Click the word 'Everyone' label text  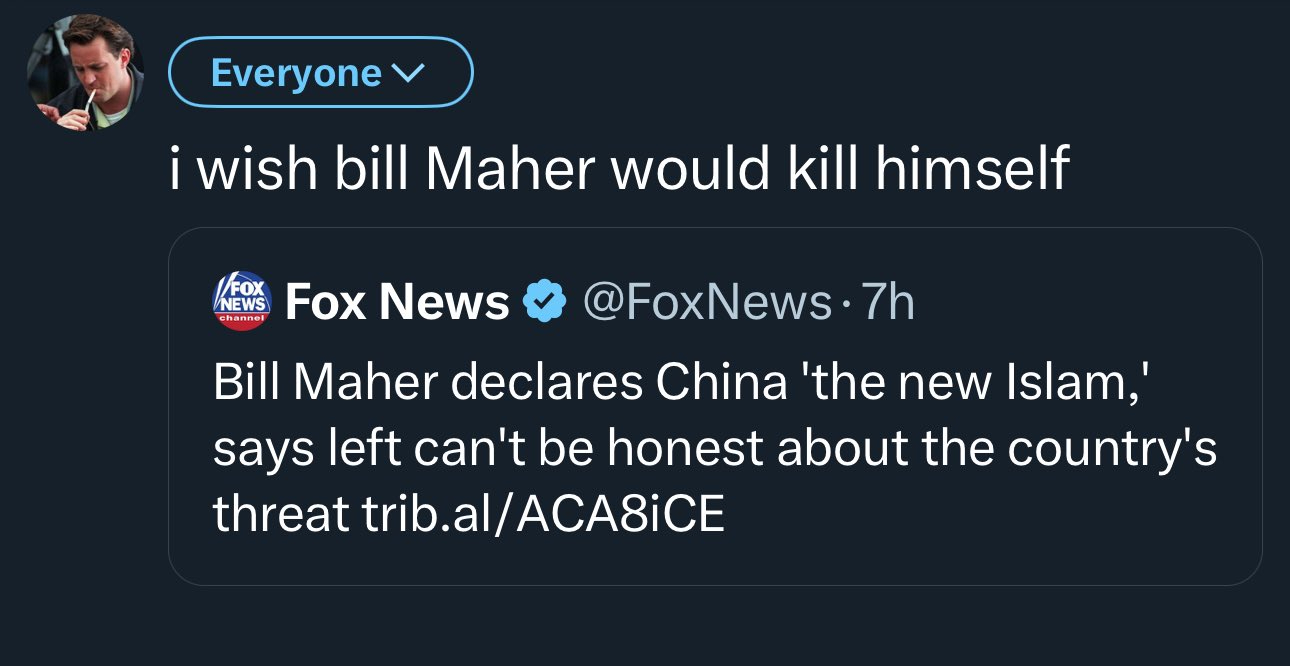pos(296,73)
